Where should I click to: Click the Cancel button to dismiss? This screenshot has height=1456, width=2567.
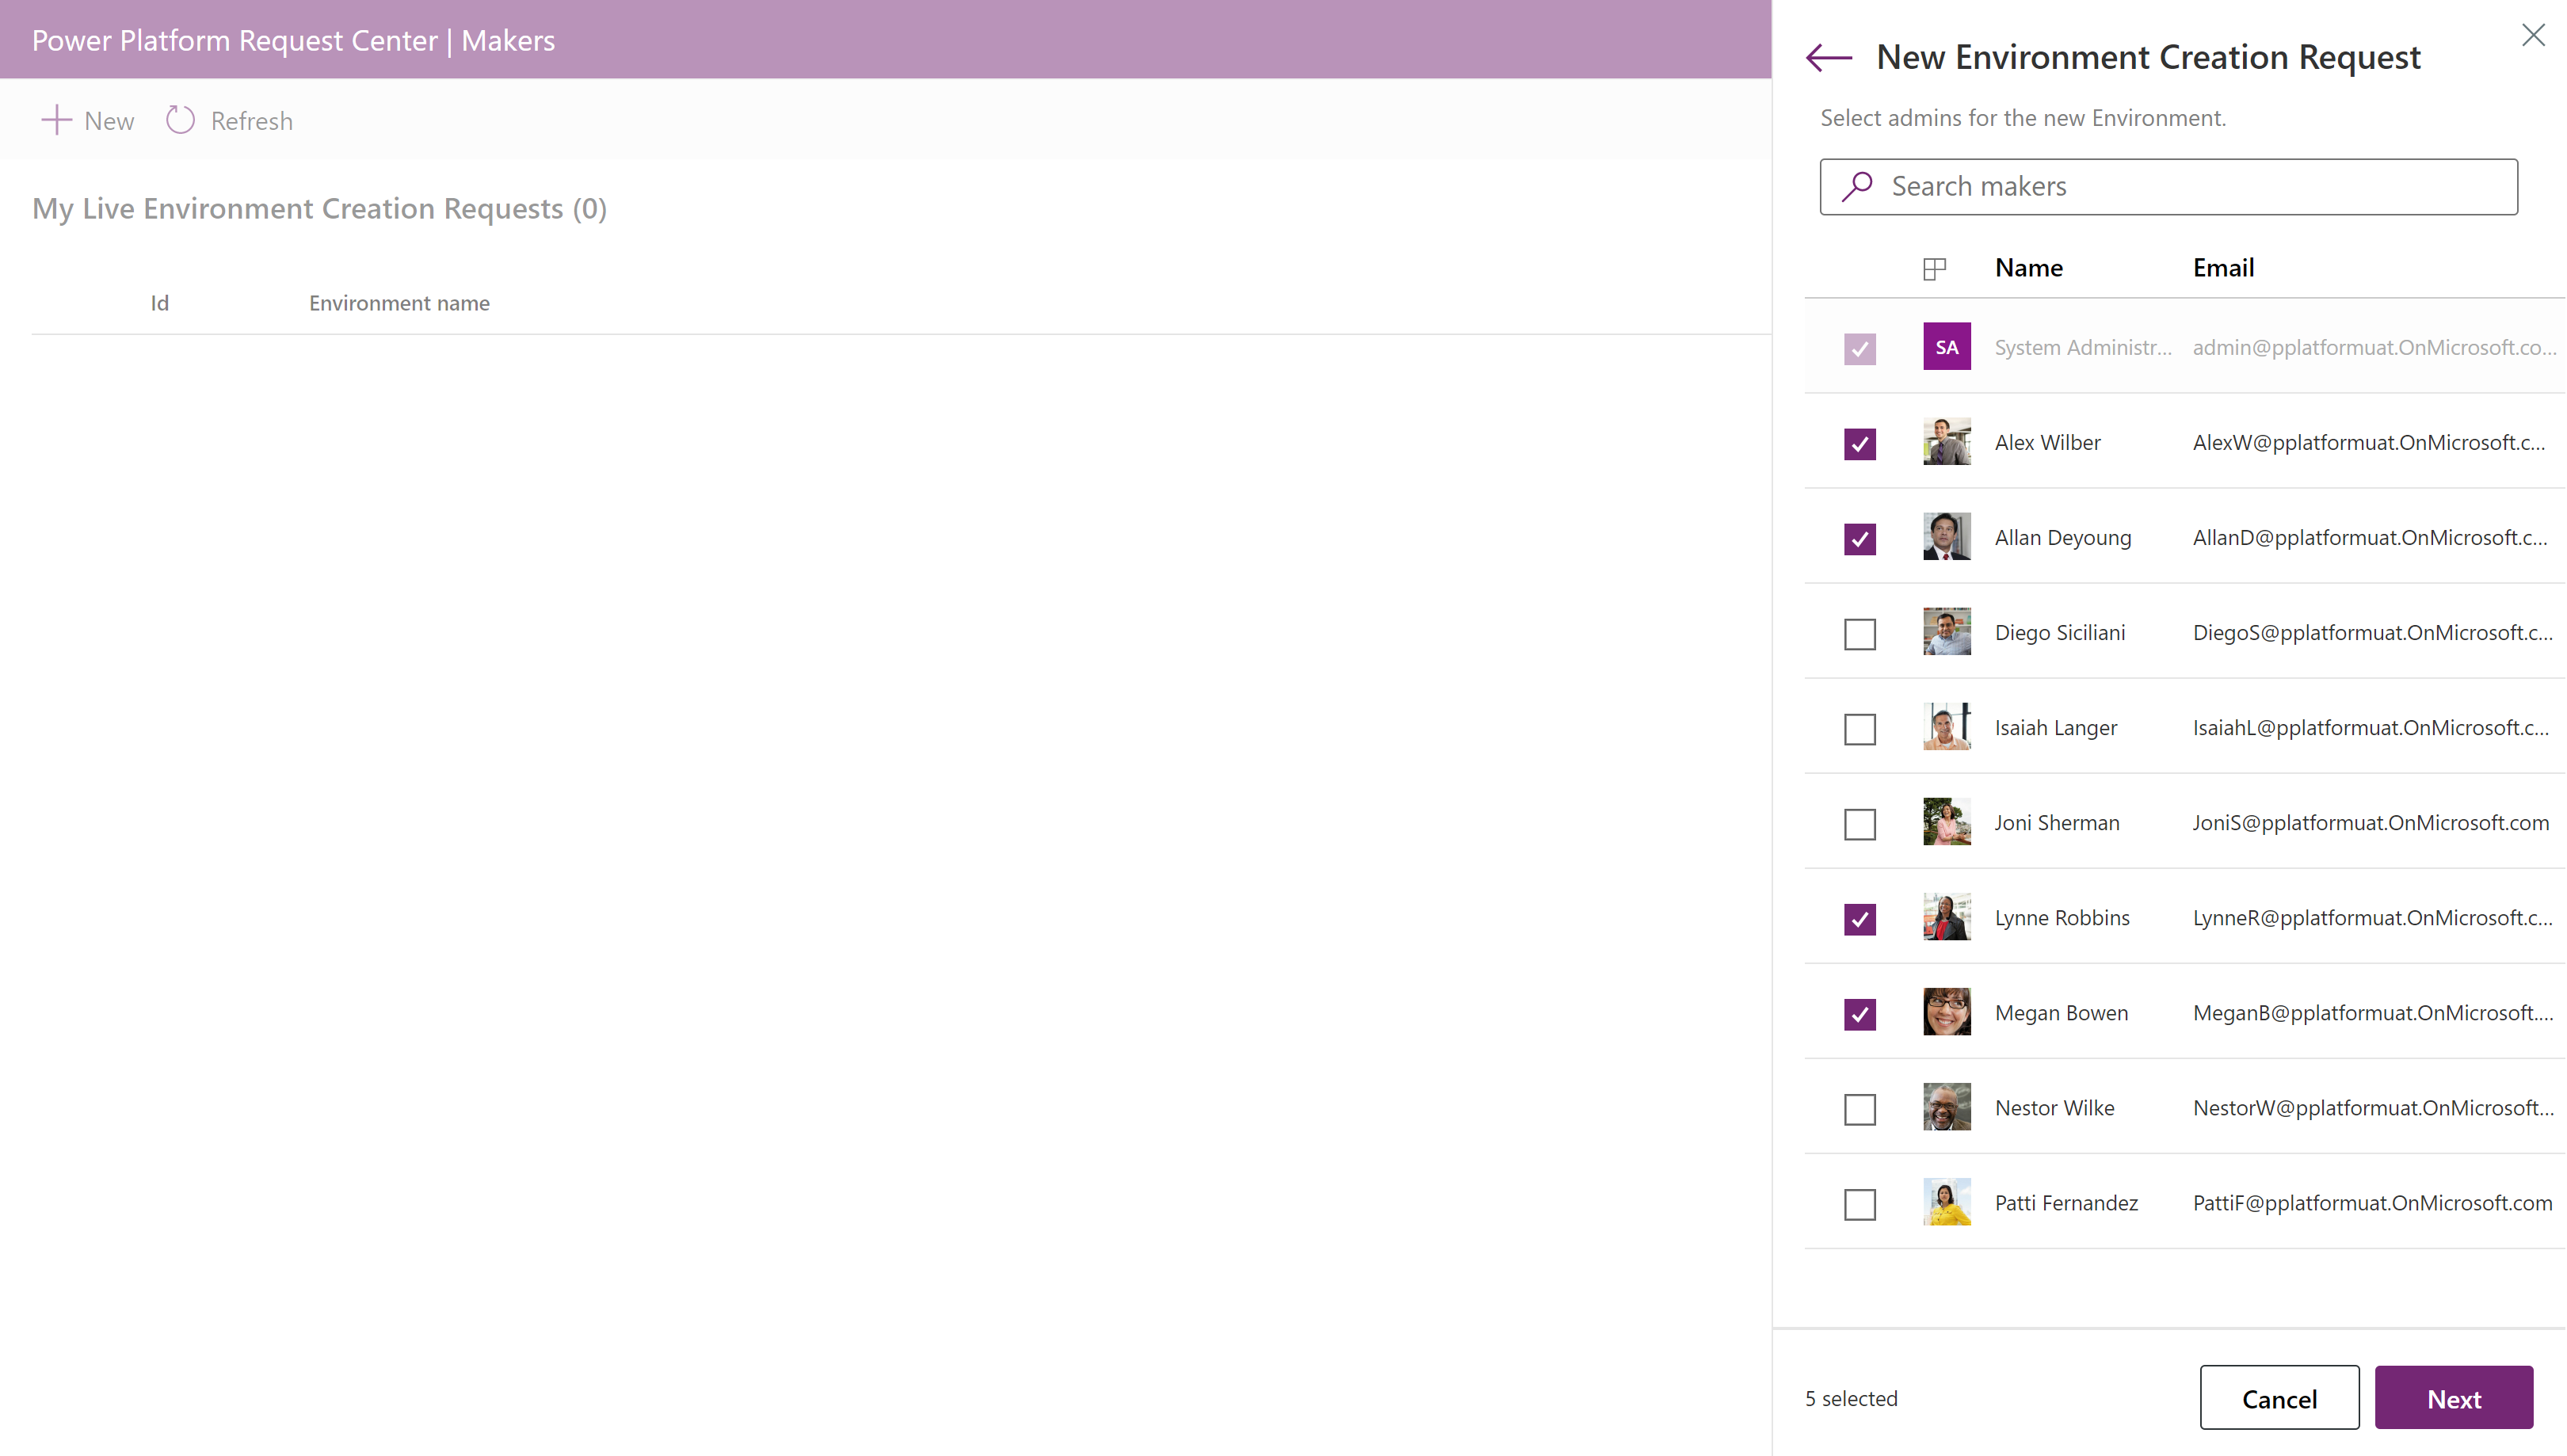point(2279,1398)
